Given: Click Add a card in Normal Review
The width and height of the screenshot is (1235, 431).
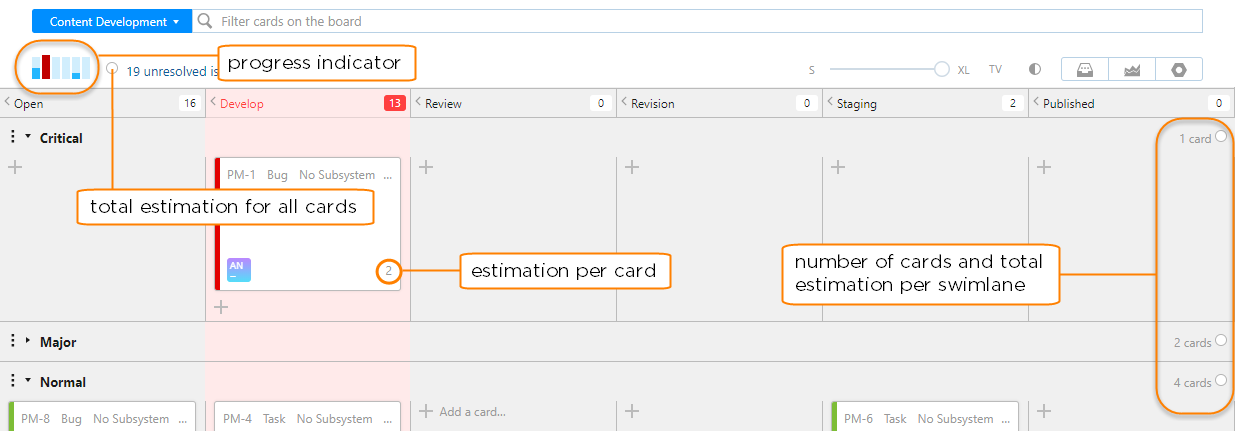Looking at the screenshot, I should 472,411.
